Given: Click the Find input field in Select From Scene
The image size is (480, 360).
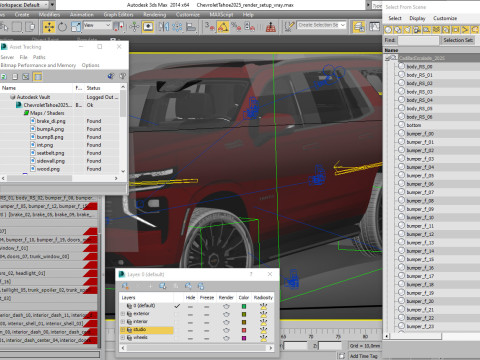Looking at the screenshot, I should 418,40.
